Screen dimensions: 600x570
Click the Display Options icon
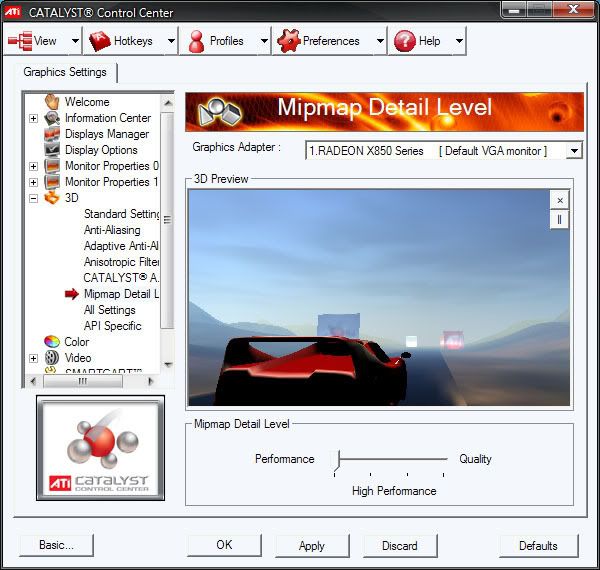(x=52, y=150)
